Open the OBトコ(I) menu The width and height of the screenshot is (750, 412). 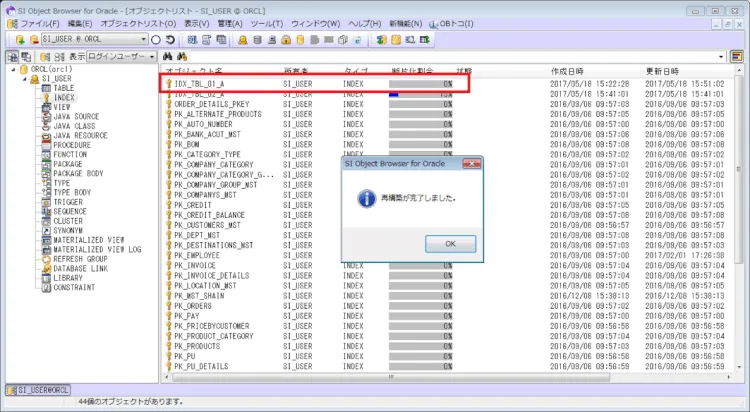[x=452, y=23]
